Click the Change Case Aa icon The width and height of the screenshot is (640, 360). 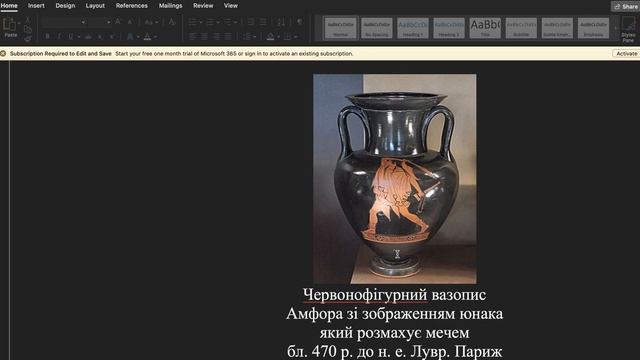[149, 22]
